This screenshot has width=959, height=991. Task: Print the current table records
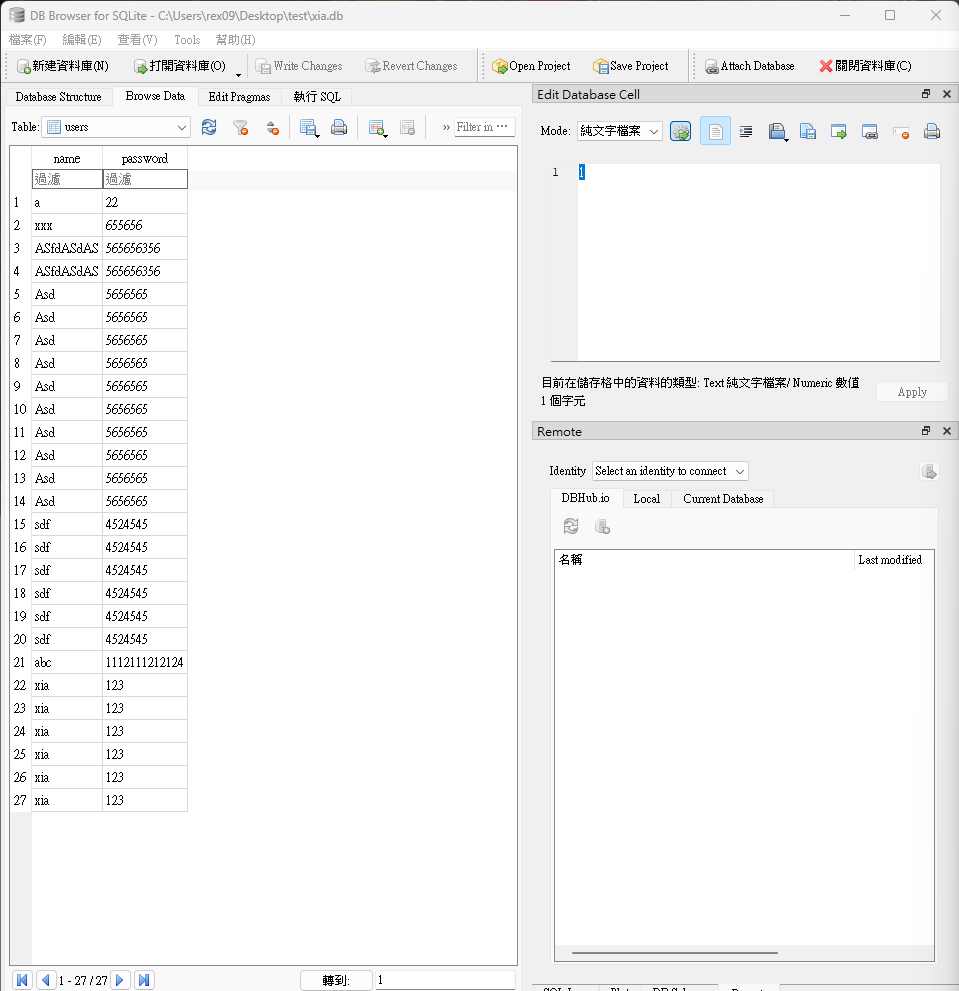coord(339,127)
